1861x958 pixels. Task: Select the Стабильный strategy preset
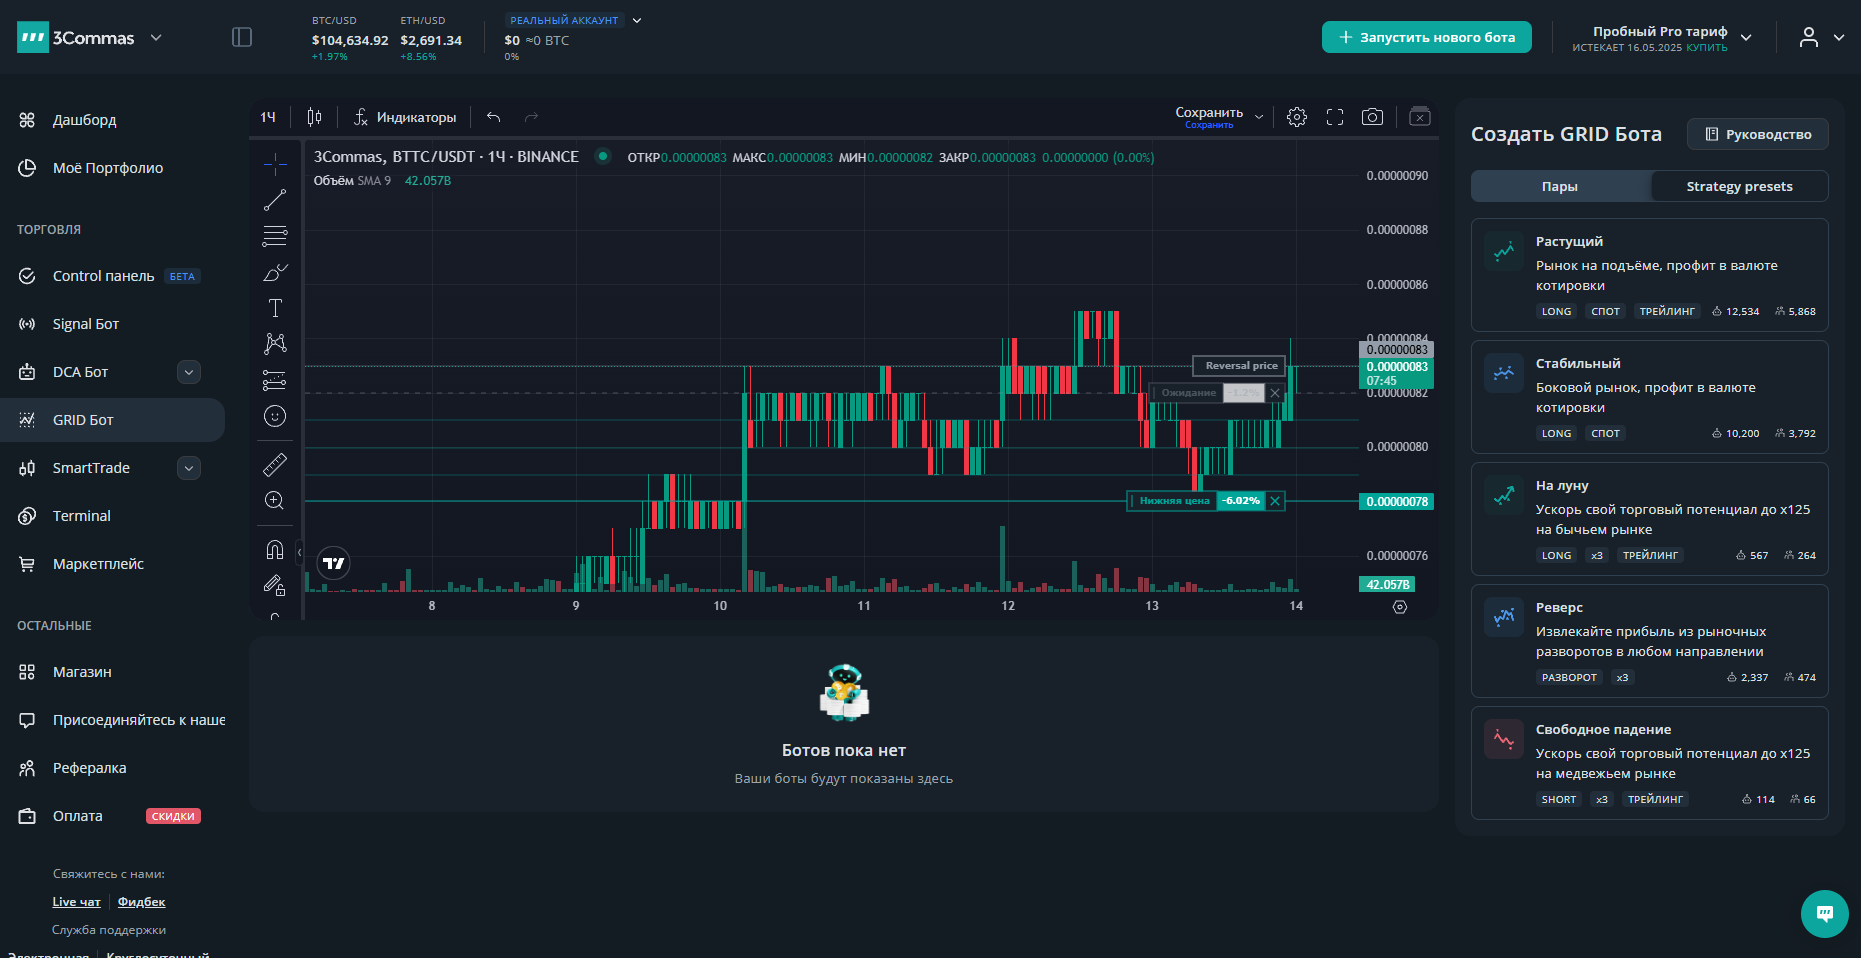pos(1650,397)
